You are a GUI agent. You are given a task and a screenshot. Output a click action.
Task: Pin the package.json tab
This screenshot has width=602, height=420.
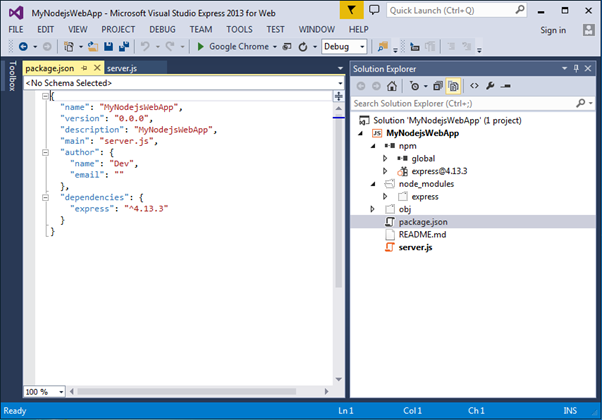pos(83,67)
